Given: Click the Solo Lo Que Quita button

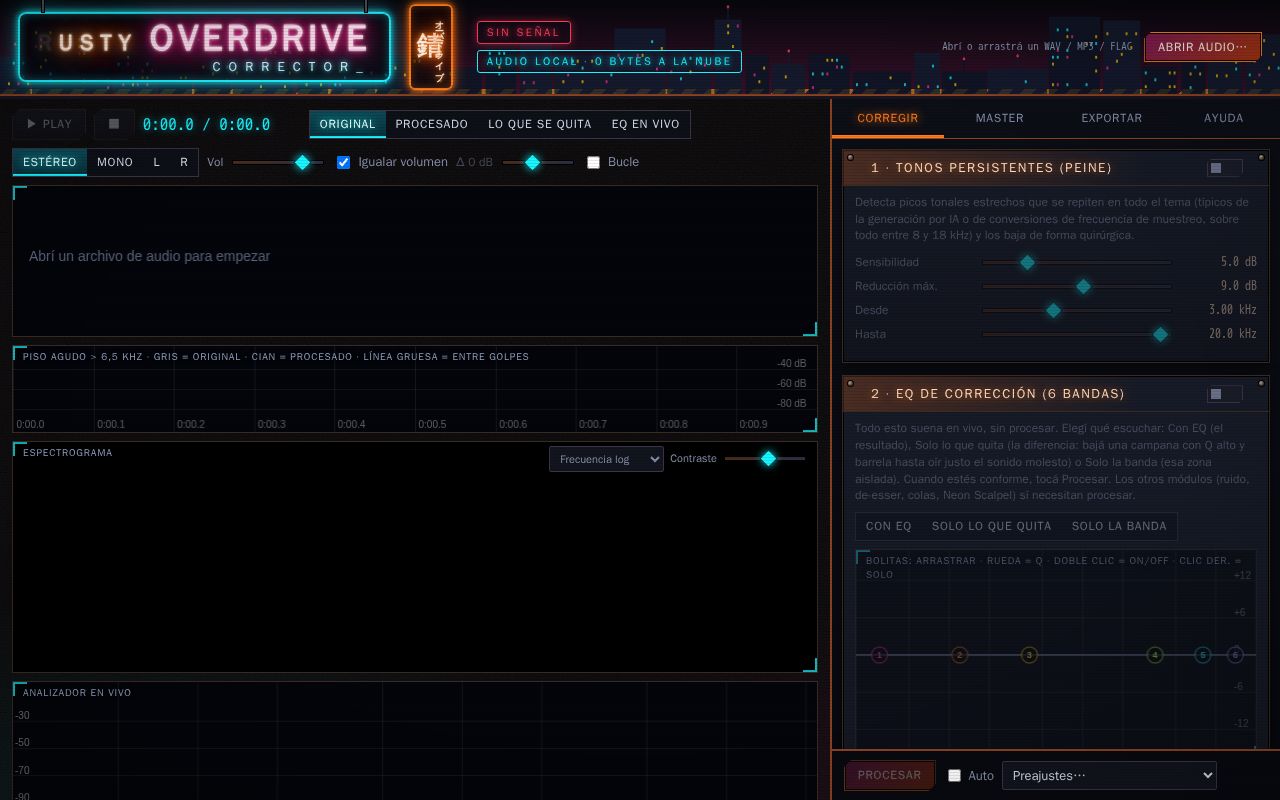Looking at the screenshot, I should click(x=992, y=526).
